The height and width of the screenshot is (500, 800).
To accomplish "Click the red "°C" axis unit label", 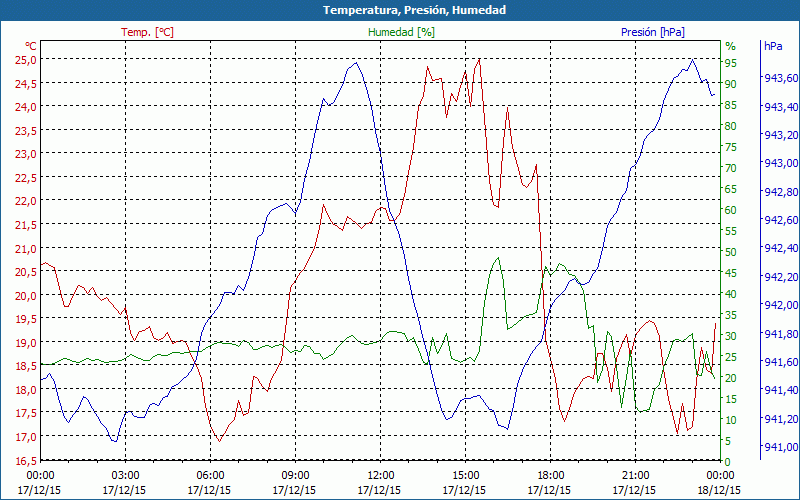I will [31, 46].
